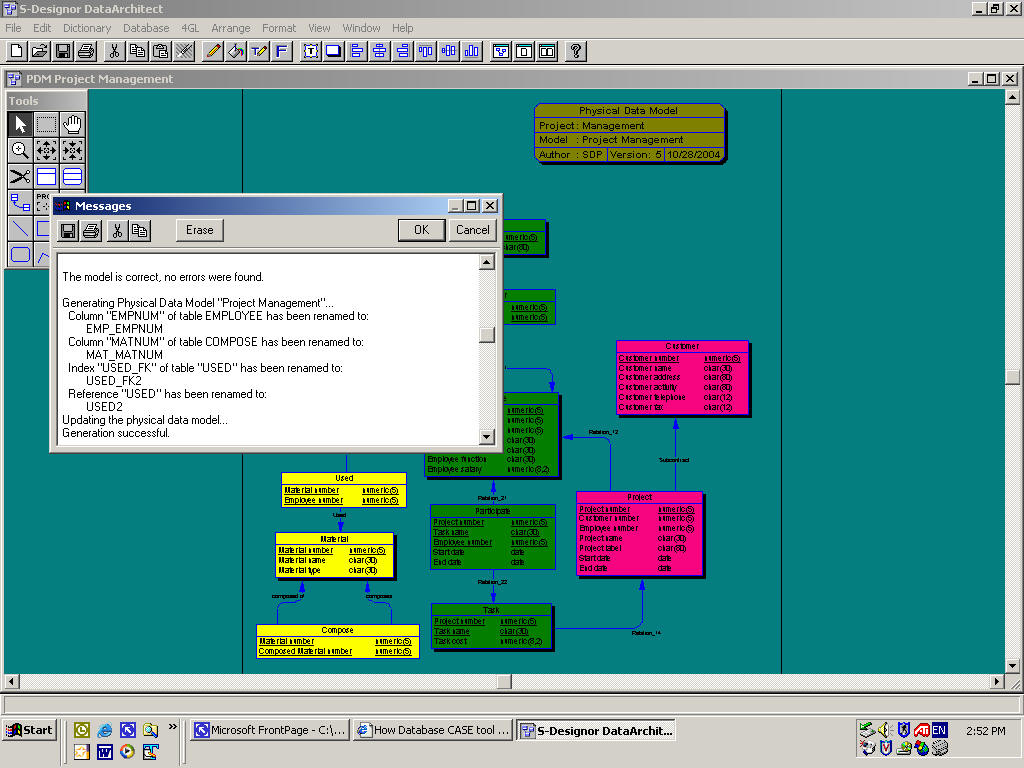Viewport: 1024px width, 768px height.
Task: Click OK in the Messages window
Action: coord(421,230)
